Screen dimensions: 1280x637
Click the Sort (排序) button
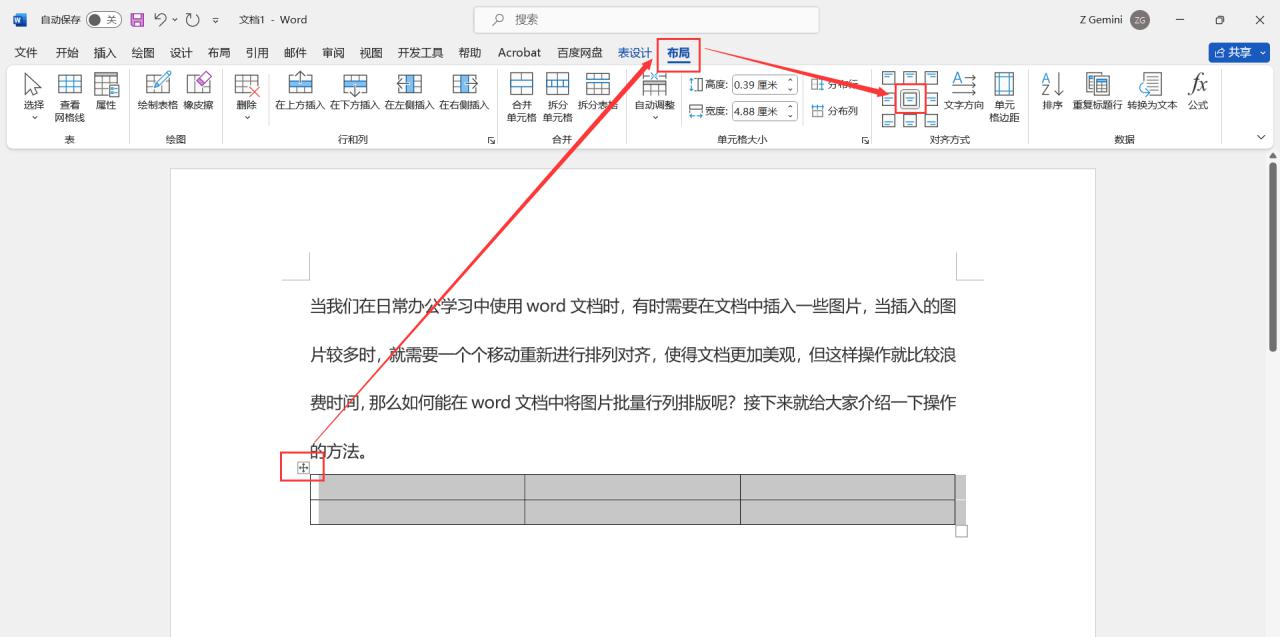click(x=1052, y=91)
